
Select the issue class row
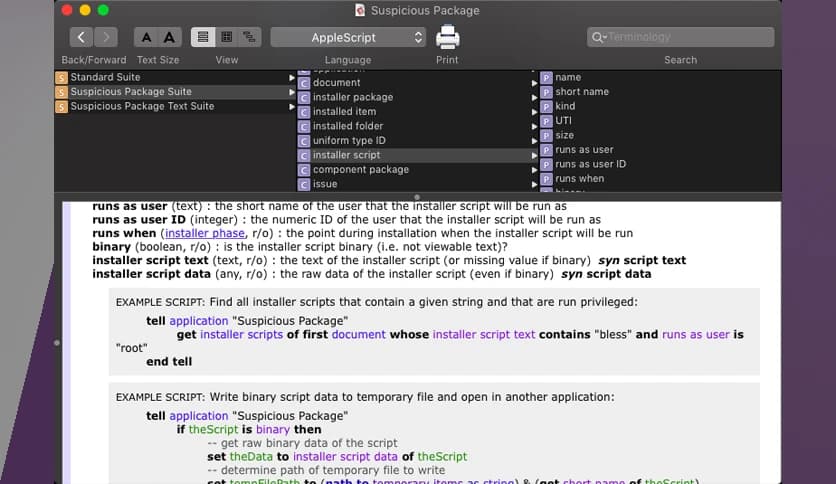(417, 184)
